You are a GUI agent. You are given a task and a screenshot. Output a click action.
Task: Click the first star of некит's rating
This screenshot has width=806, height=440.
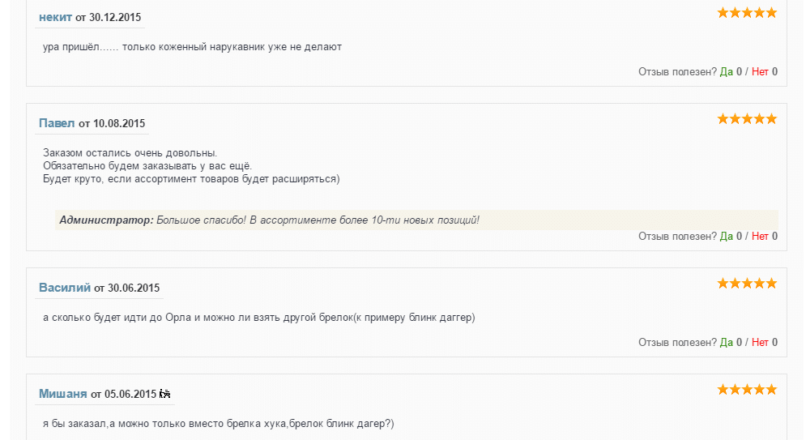723,13
